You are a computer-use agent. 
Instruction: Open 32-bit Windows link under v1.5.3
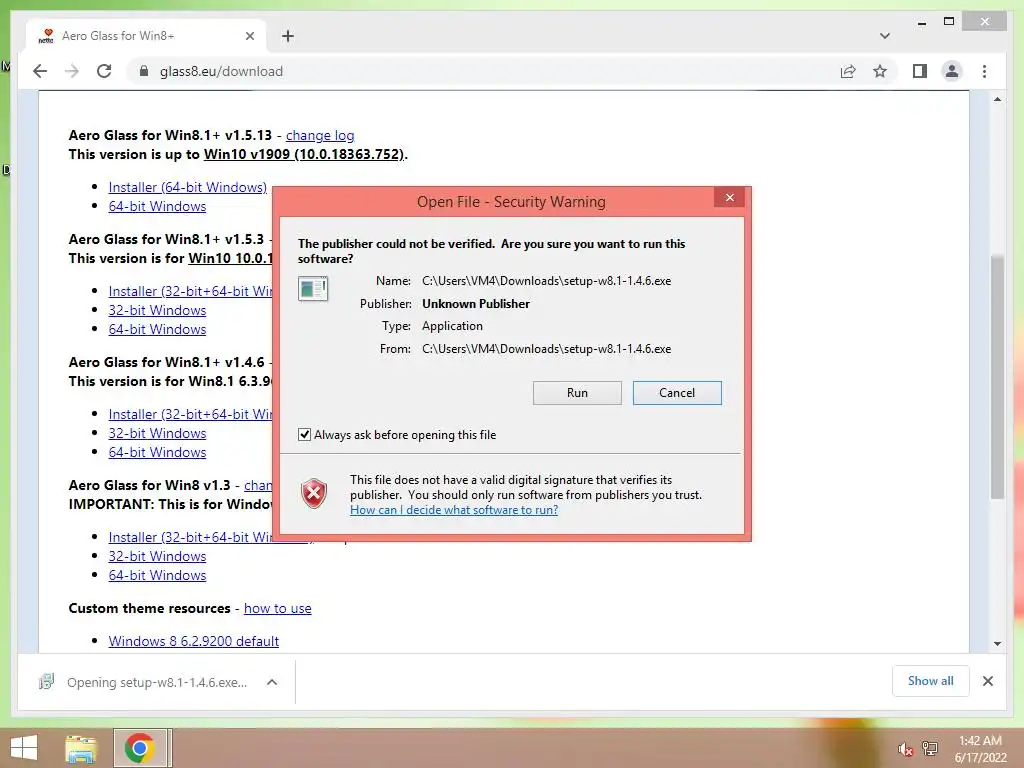click(x=157, y=310)
